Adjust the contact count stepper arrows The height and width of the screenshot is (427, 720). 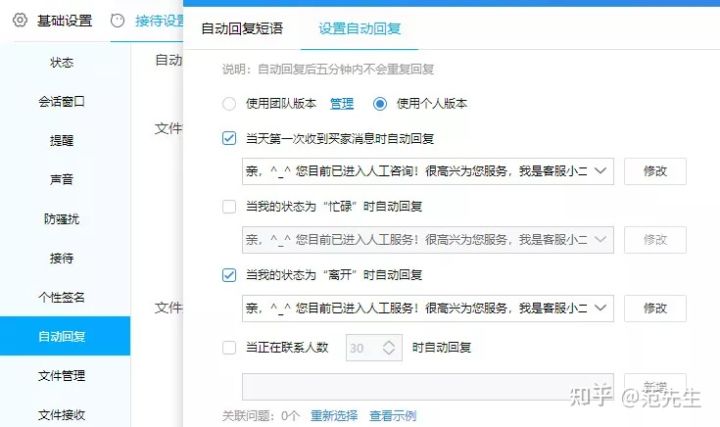(389, 348)
